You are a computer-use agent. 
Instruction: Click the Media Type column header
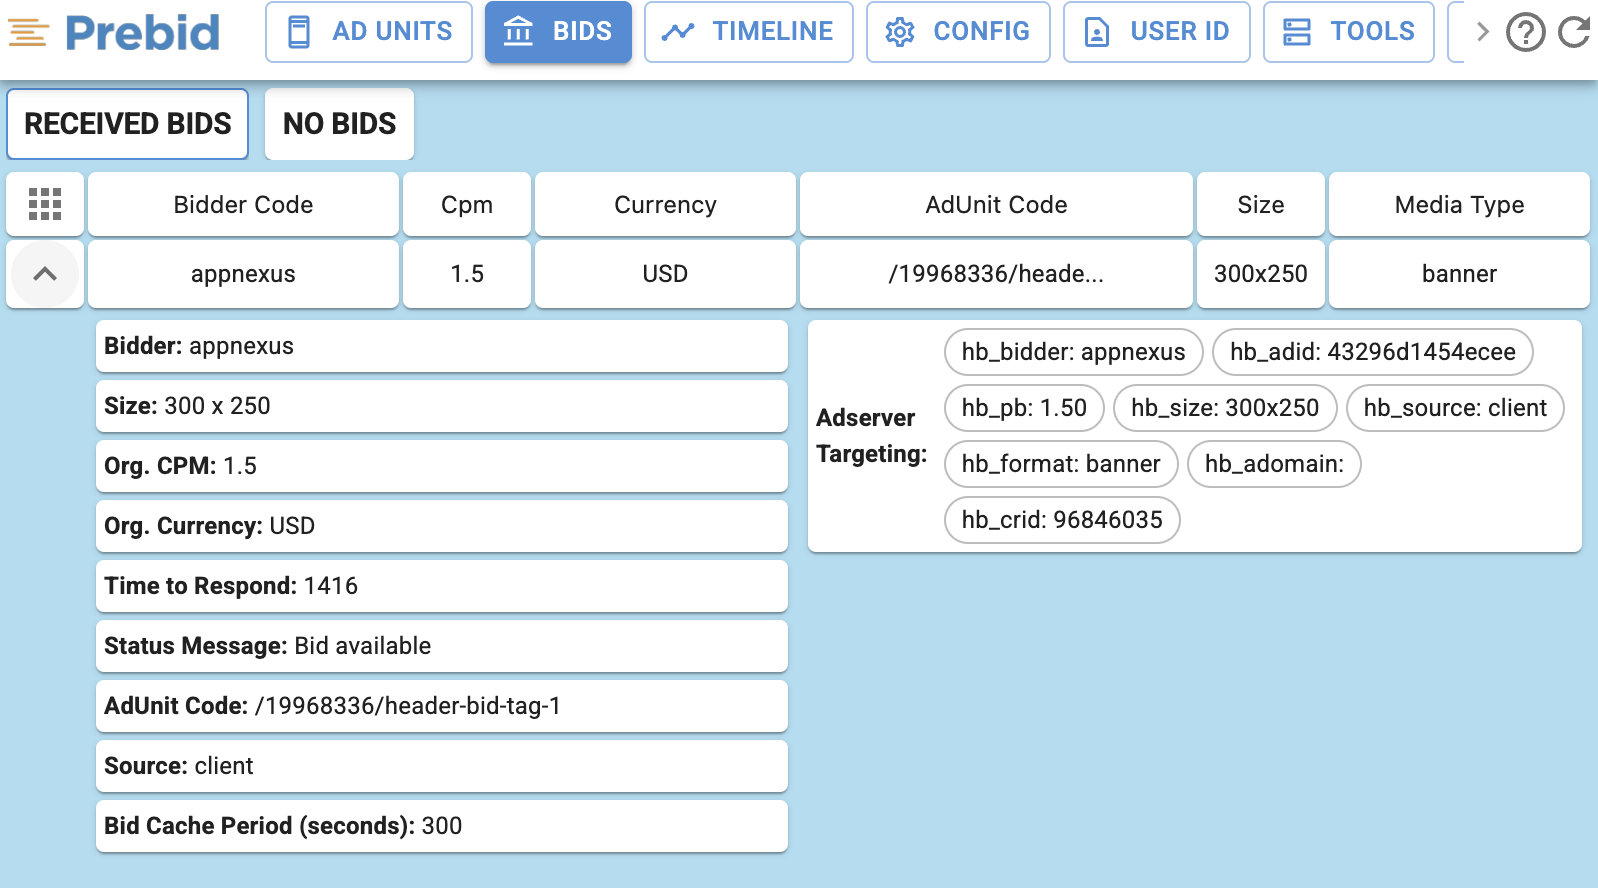click(x=1460, y=204)
